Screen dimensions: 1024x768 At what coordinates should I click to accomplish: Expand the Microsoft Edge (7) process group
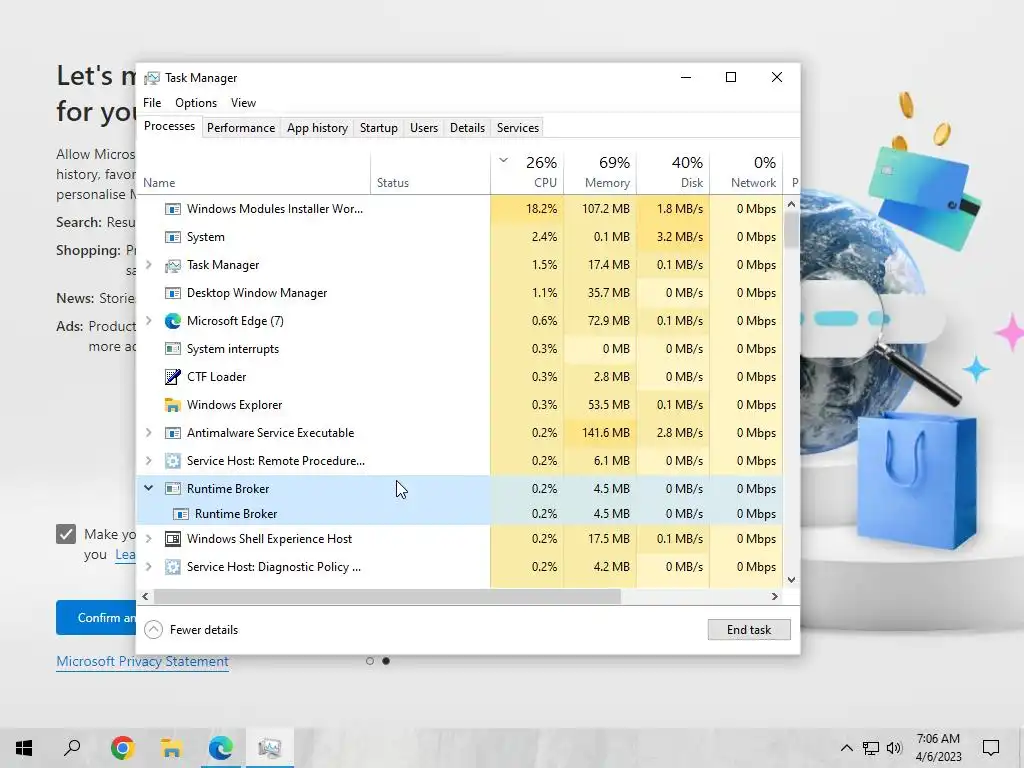tap(149, 321)
